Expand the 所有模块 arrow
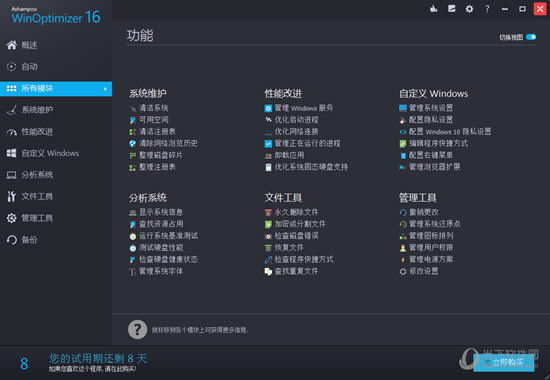This screenshot has height=380, width=550. click(x=105, y=89)
